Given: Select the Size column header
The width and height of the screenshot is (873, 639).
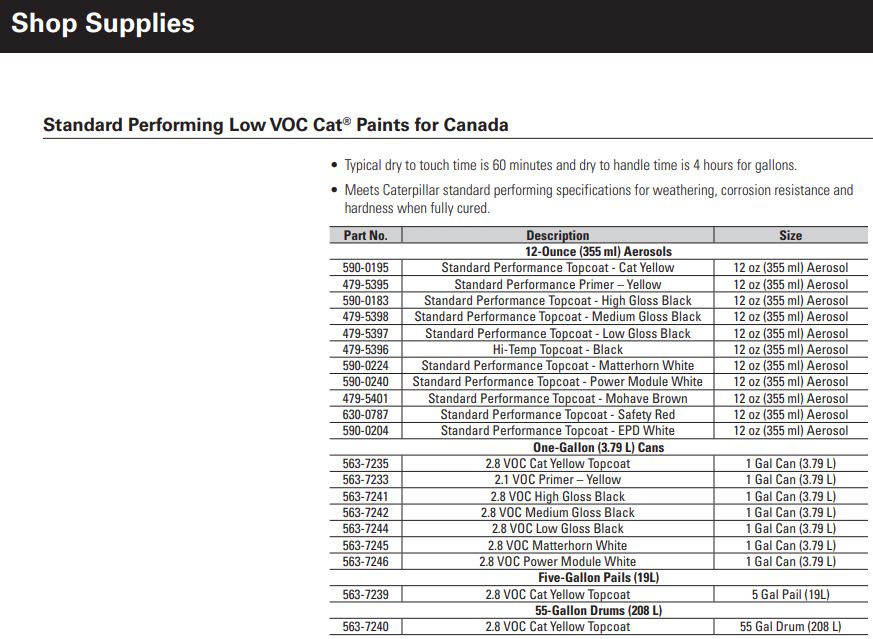Looking at the screenshot, I should pyautogui.click(x=790, y=236).
